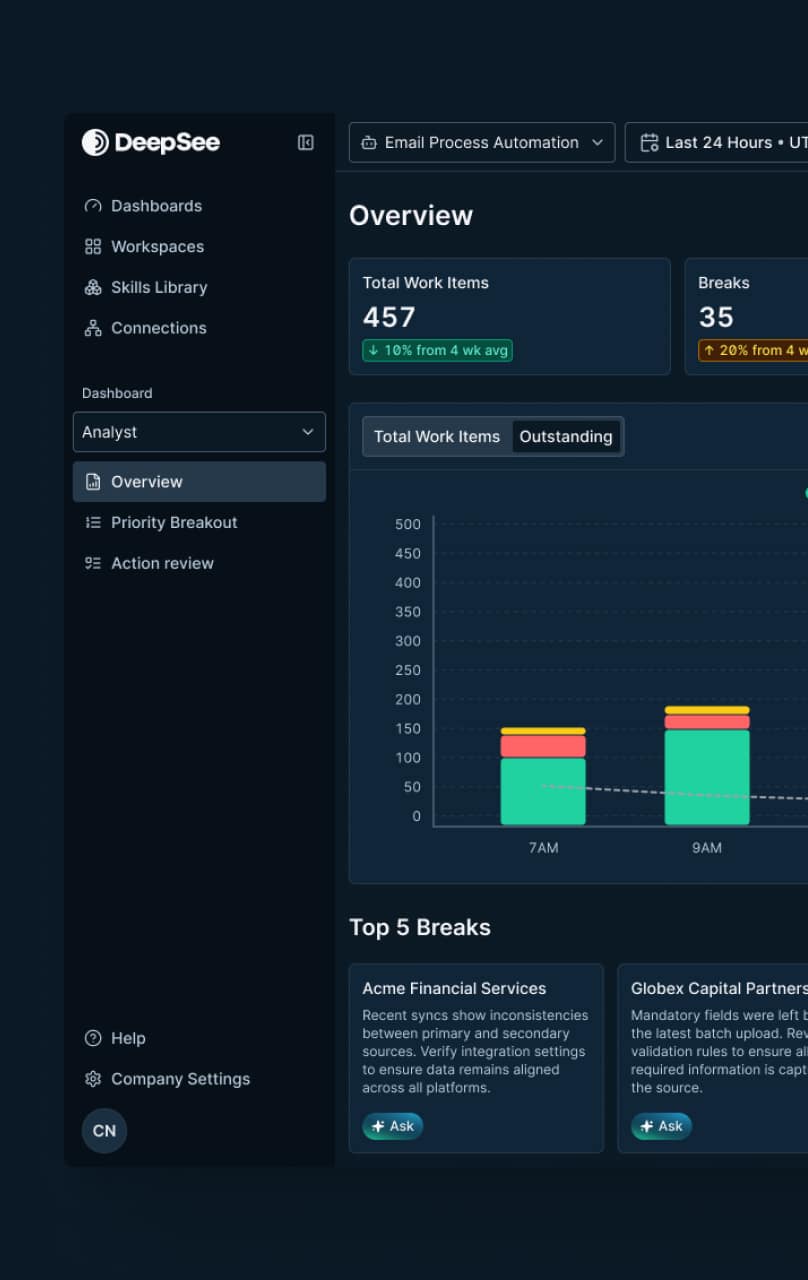Click the green segment of 9AM bar
This screenshot has height=1280, width=808.
[707, 777]
